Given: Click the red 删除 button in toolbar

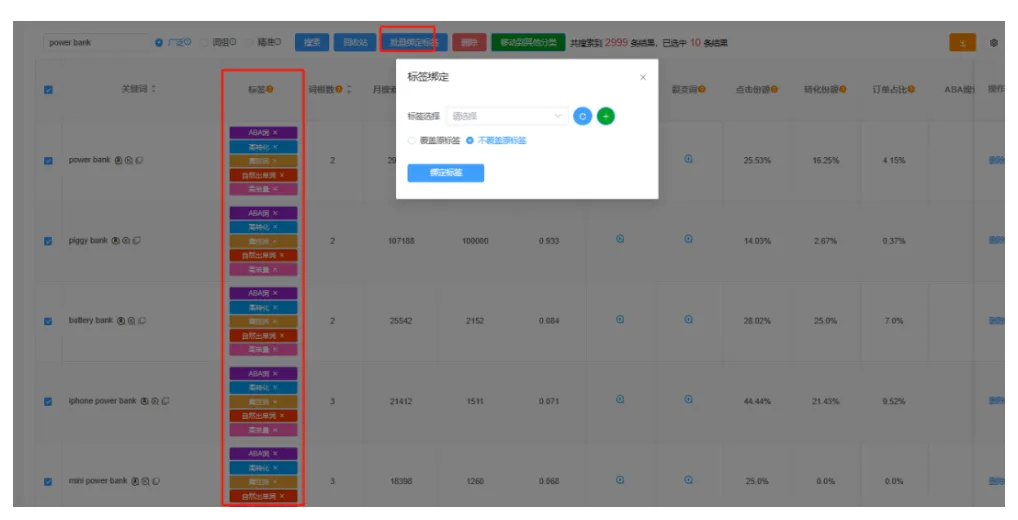Looking at the screenshot, I should 469,43.
